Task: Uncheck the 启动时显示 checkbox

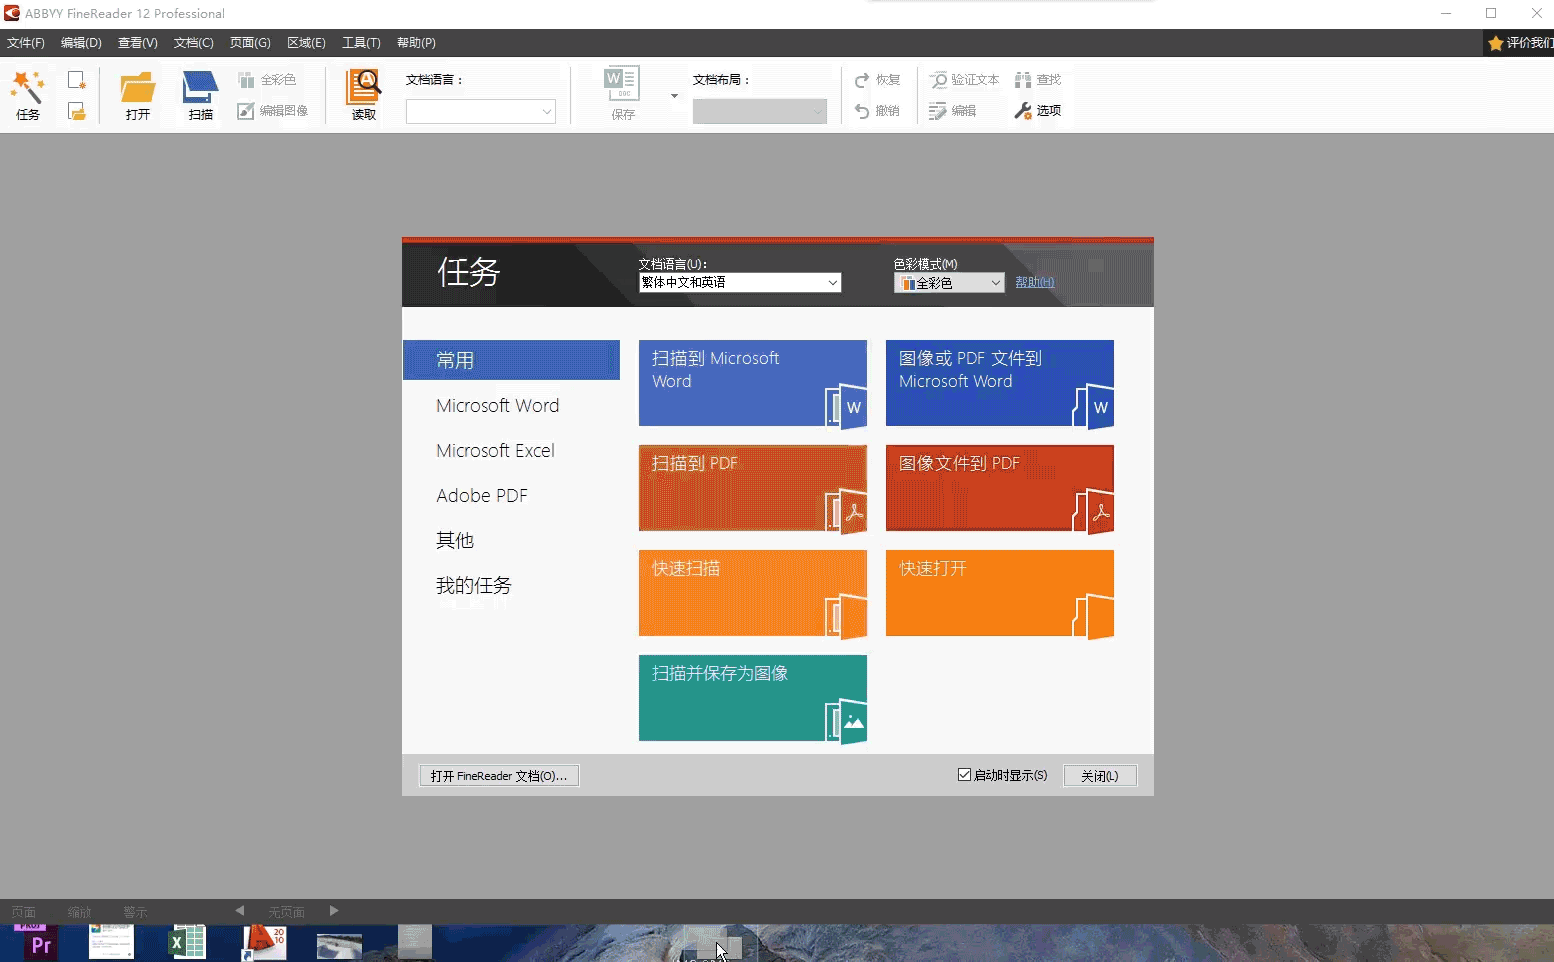Action: 964,775
